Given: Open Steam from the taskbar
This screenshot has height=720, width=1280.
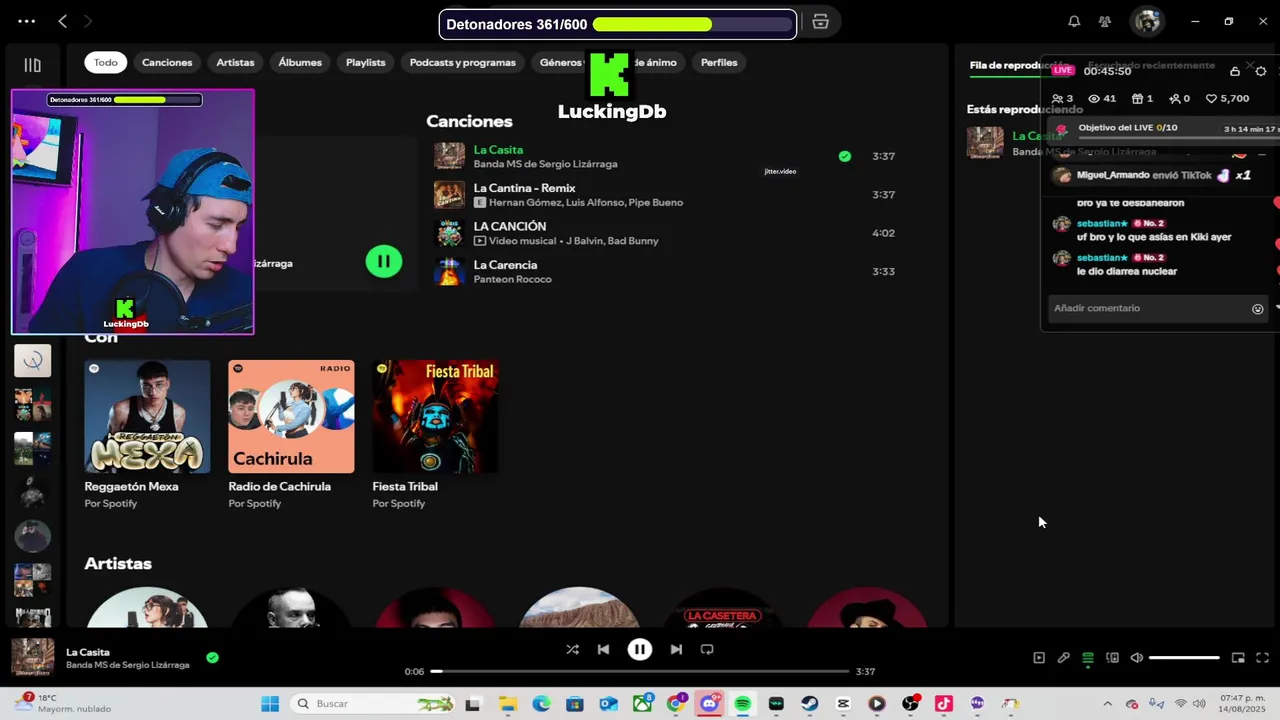Looking at the screenshot, I should [x=810, y=704].
